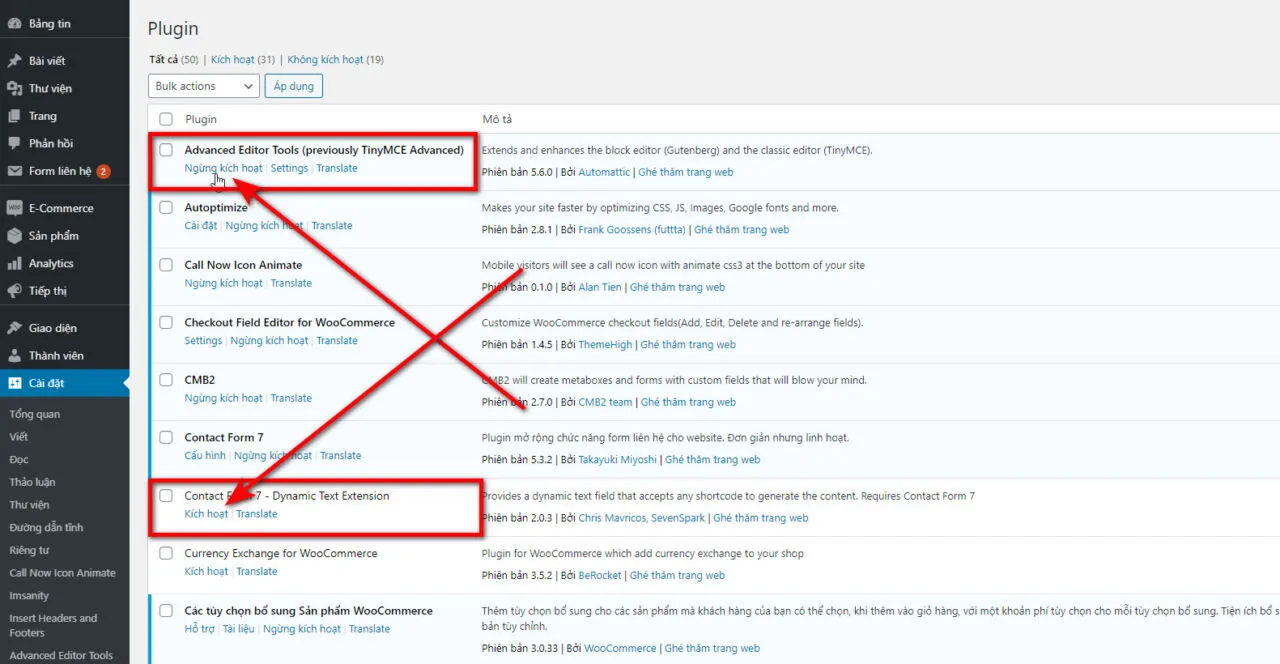Screen dimensions: 1280x664
Task: Click the Analytics bar-chart icon
Action: tap(15, 263)
